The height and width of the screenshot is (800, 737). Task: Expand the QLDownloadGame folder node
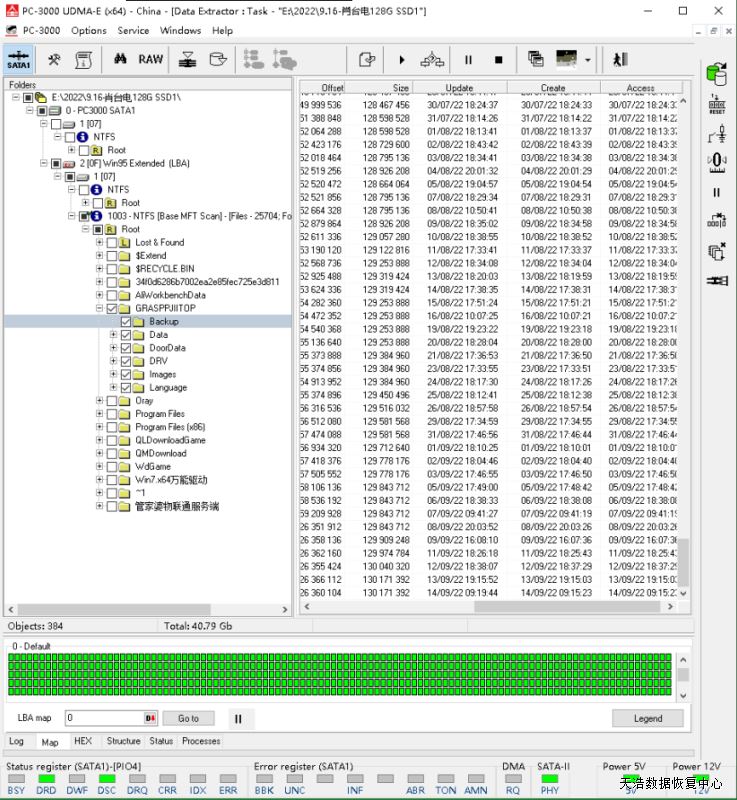click(99, 440)
